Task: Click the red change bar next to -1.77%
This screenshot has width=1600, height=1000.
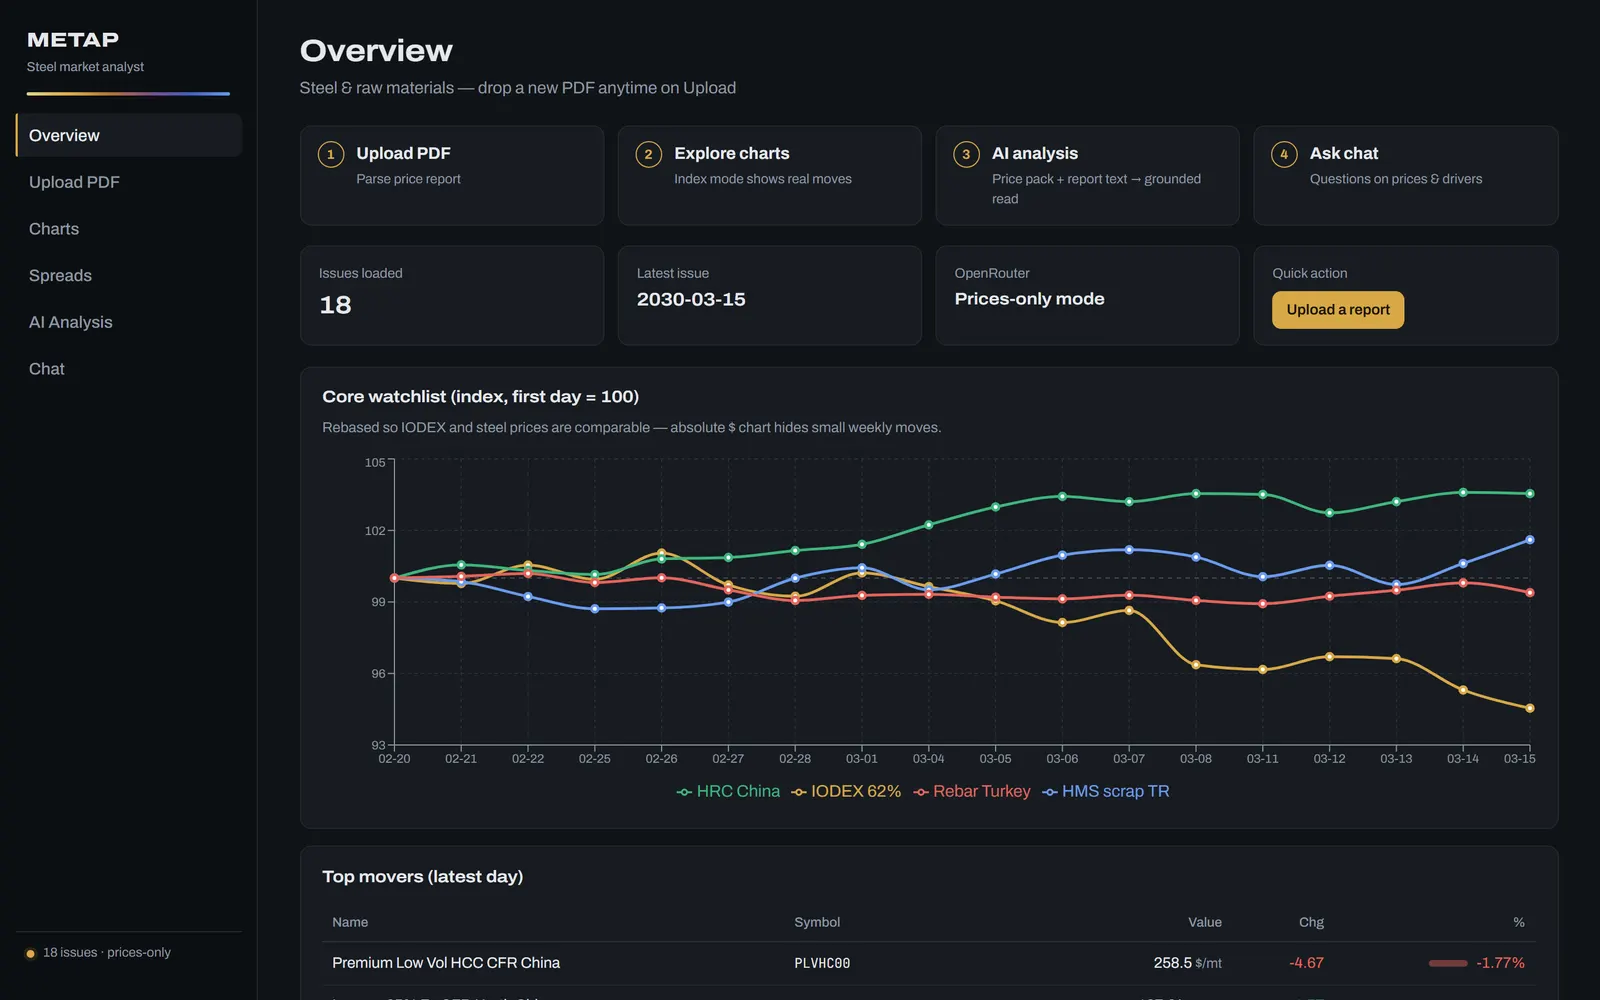Action: (1448, 963)
